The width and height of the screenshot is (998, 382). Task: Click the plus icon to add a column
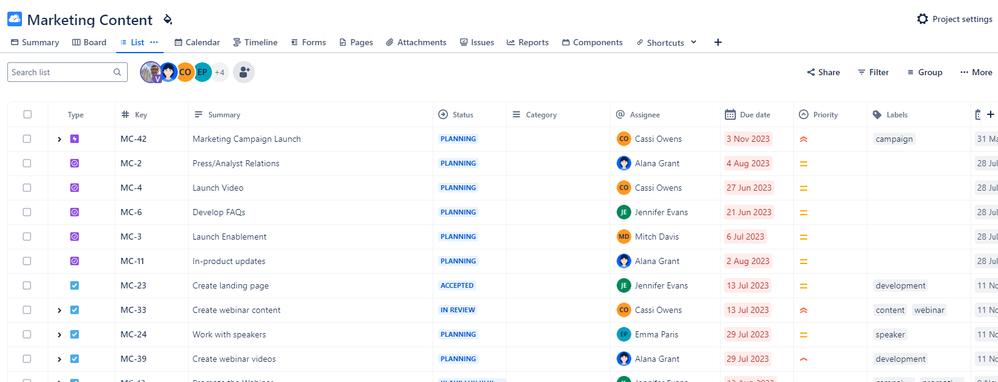tap(990, 115)
